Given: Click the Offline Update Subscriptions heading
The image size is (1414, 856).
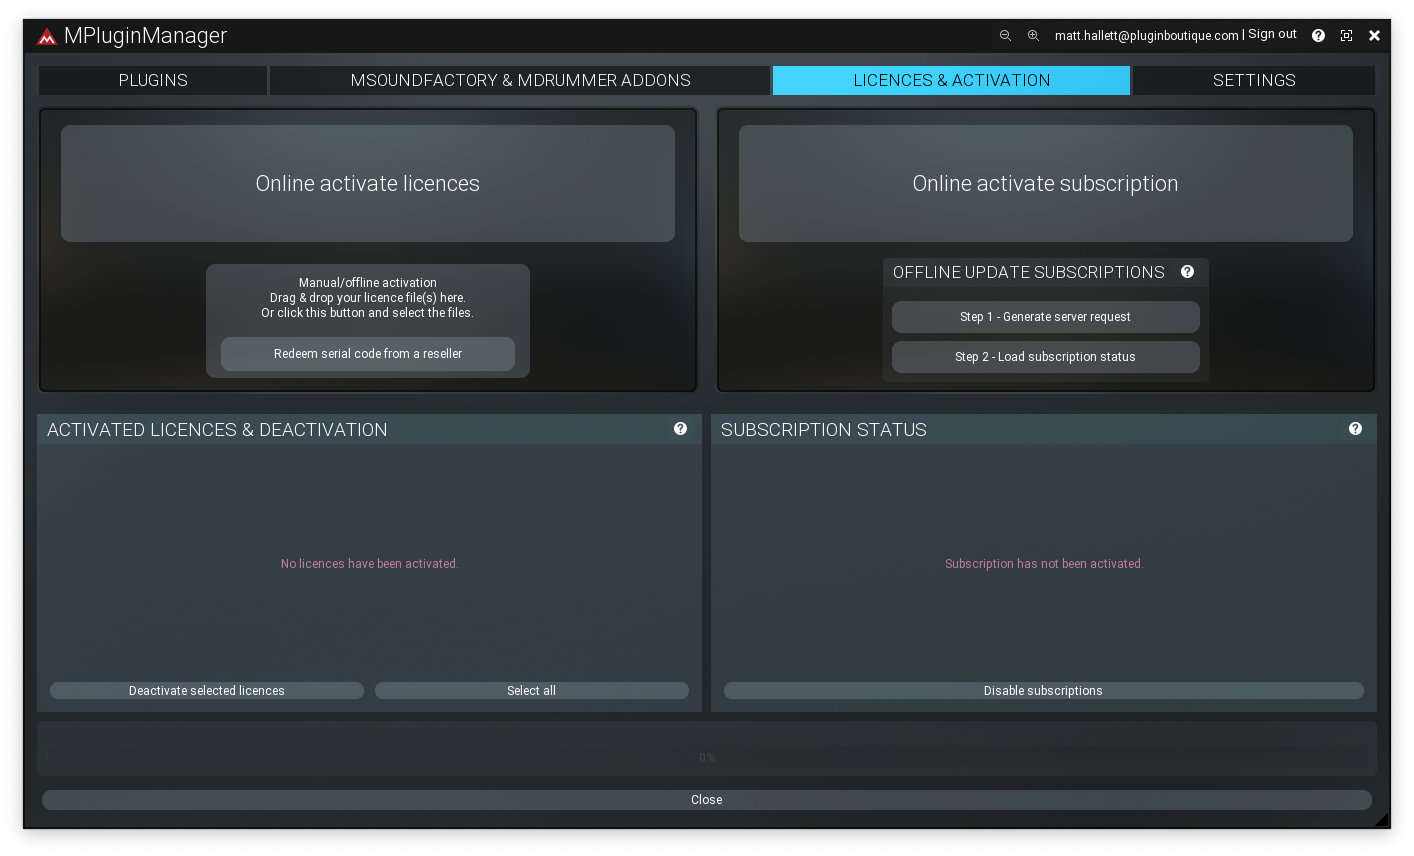Looking at the screenshot, I should [1029, 272].
